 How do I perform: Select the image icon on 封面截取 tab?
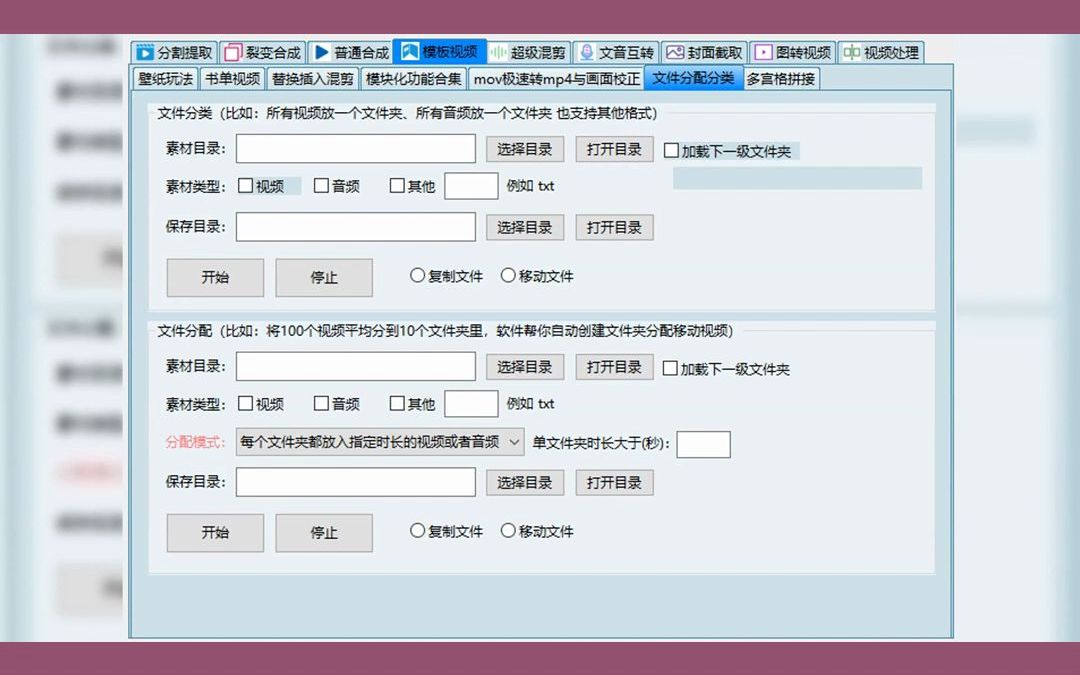pos(675,52)
